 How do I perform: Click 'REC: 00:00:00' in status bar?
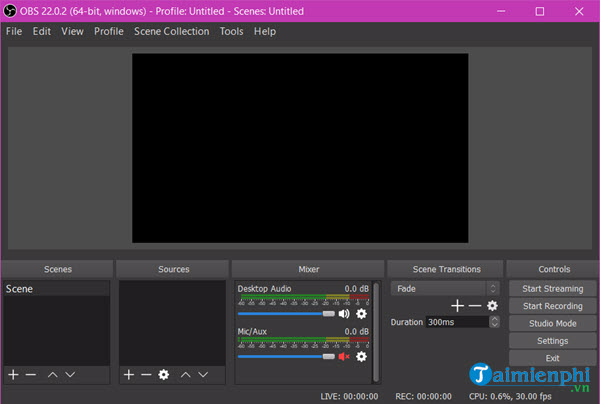tap(423, 396)
